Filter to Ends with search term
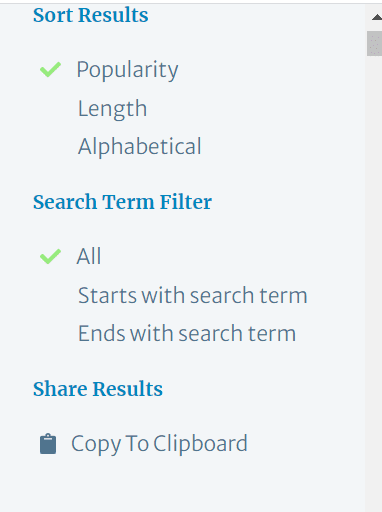 (x=187, y=333)
